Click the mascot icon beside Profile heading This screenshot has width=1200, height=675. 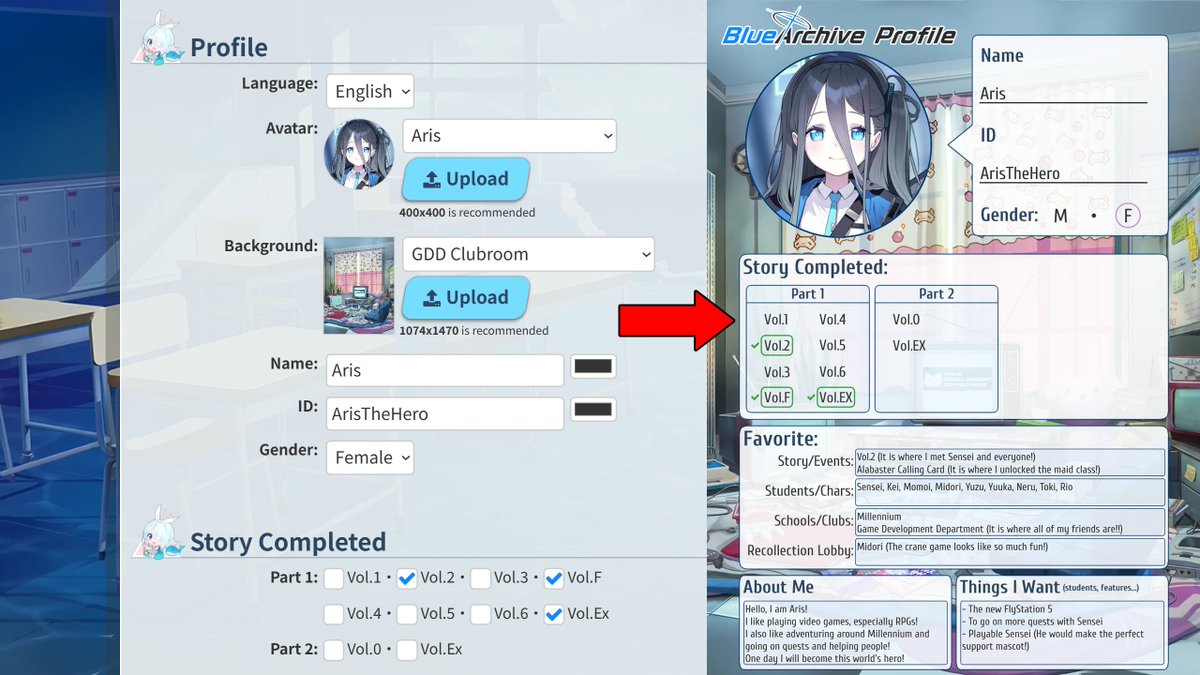[159, 41]
